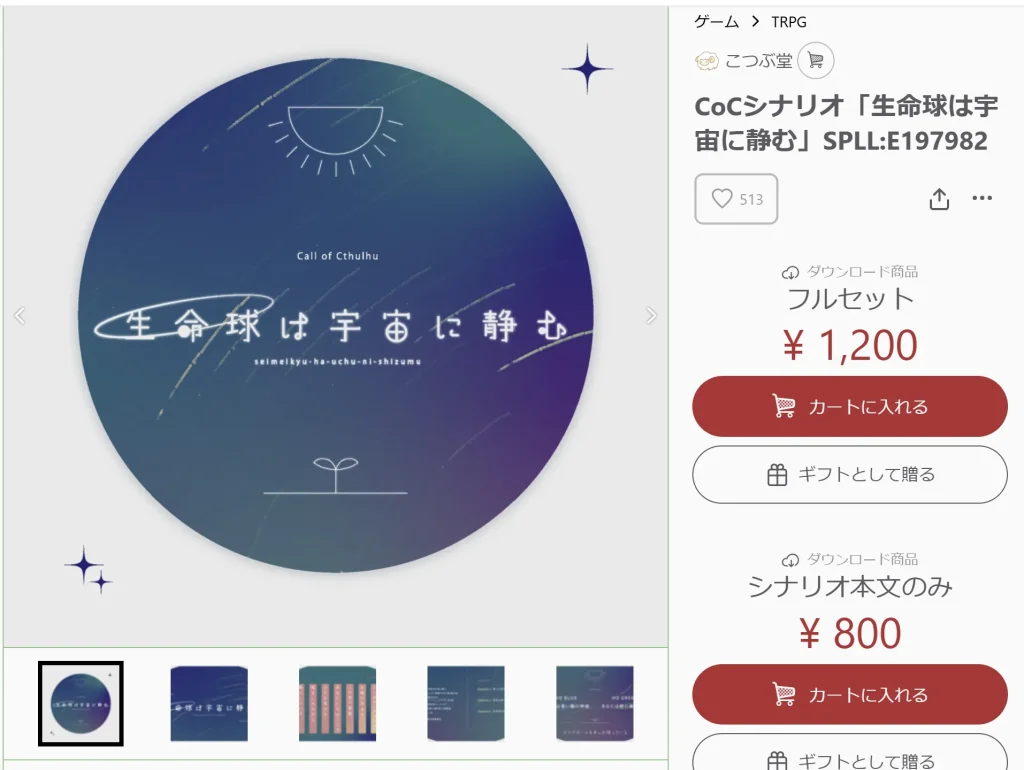
Task: Select the fourth thumbnail showing text pages
Action: [466, 703]
